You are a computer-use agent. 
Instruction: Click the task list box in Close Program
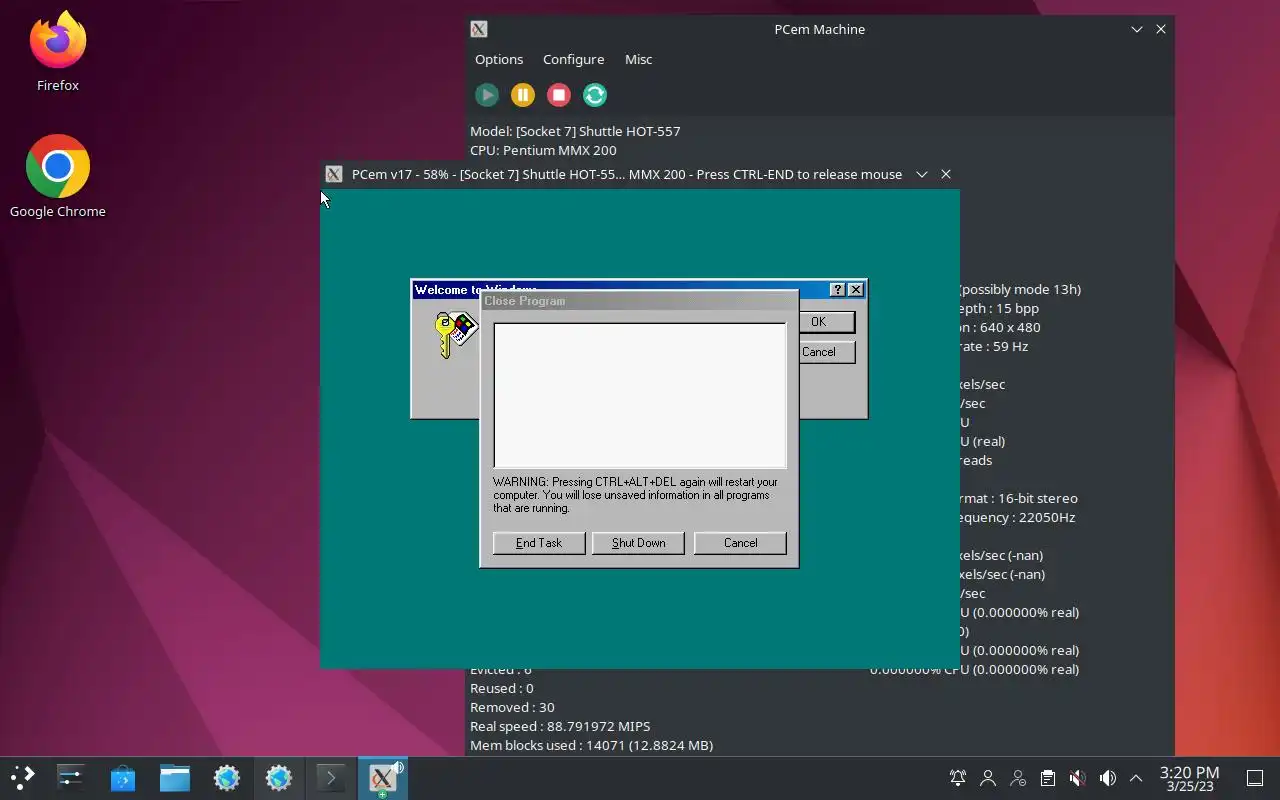640,395
